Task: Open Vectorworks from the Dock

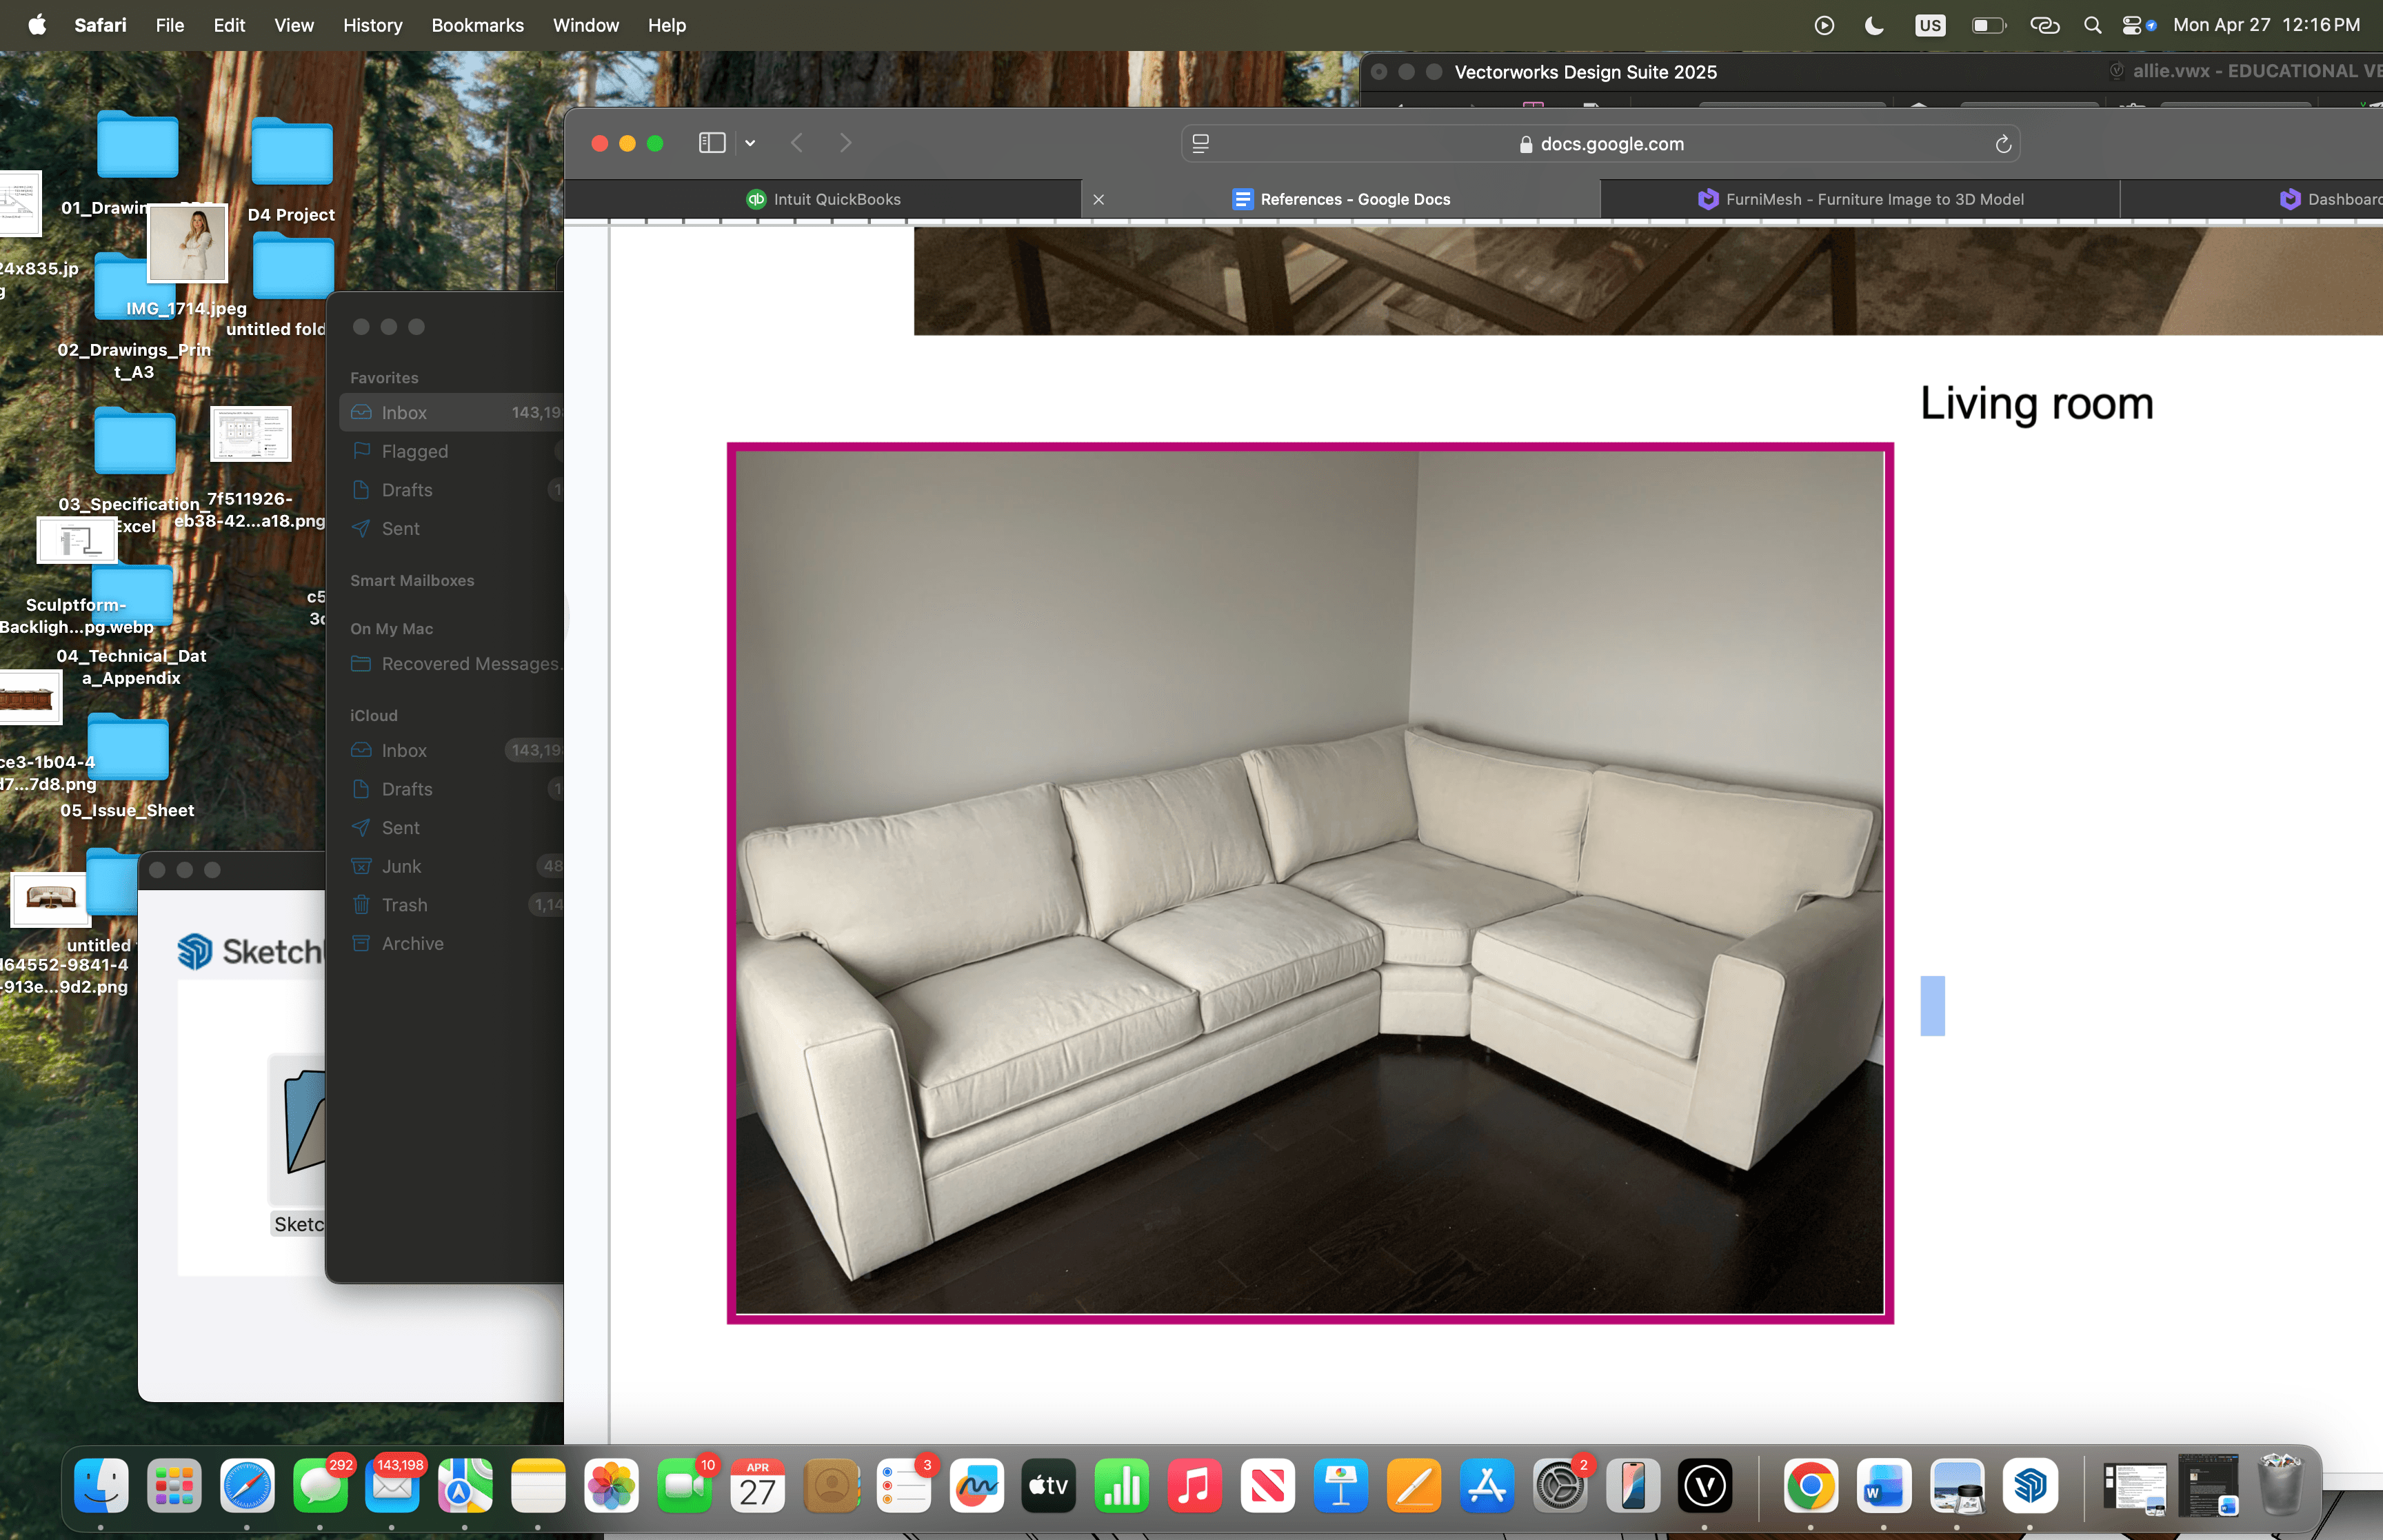Action: (x=1705, y=1485)
